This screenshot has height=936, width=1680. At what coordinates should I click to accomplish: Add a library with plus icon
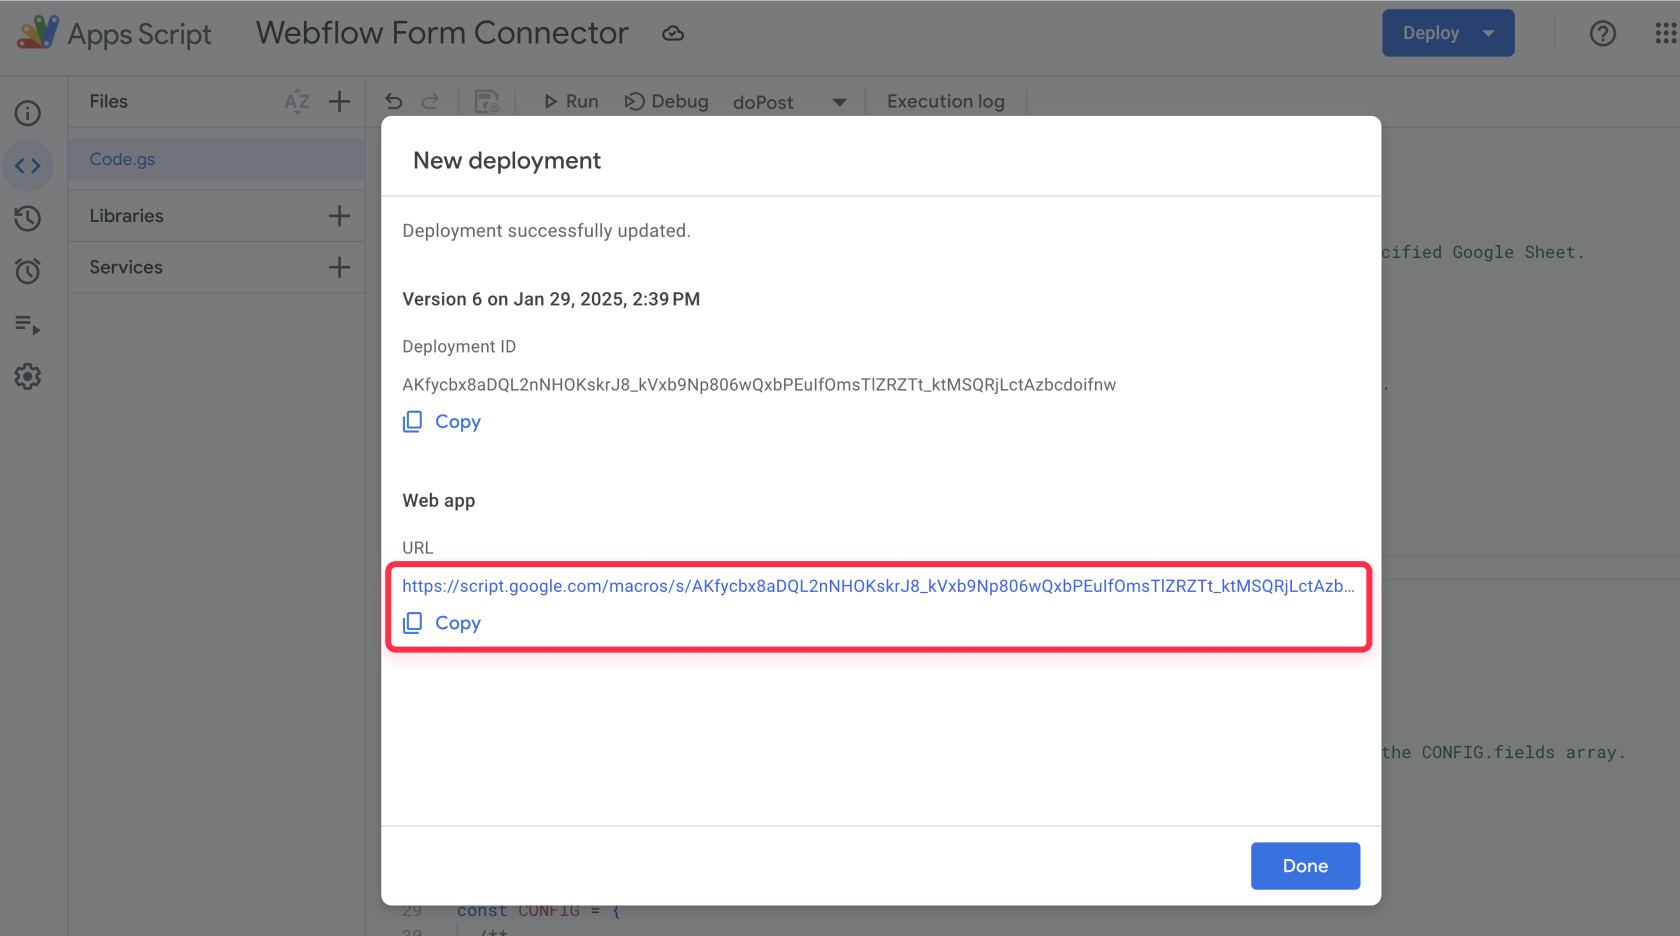340,216
